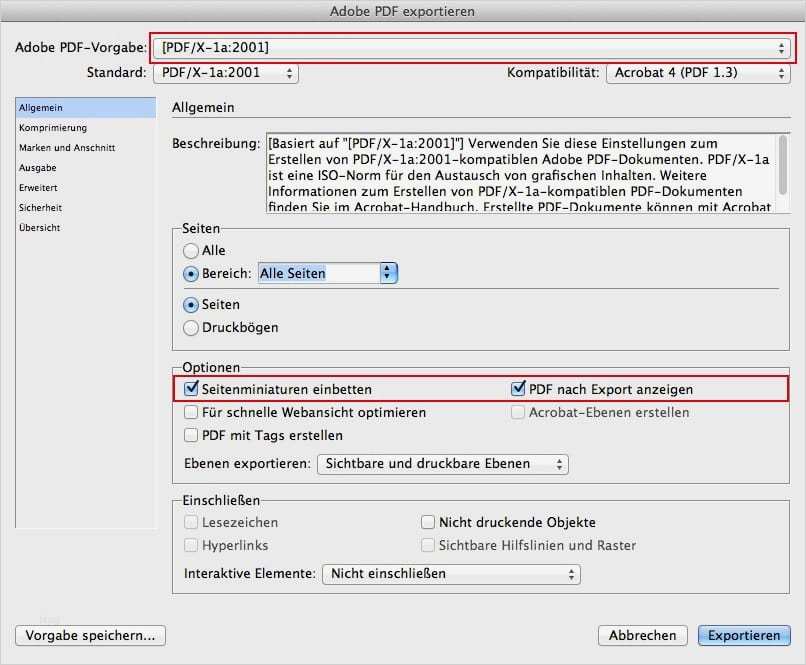Screen dimensions: 806x665
Task: Check Nicht druckende Objekte
Action: click(x=428, y=522)
